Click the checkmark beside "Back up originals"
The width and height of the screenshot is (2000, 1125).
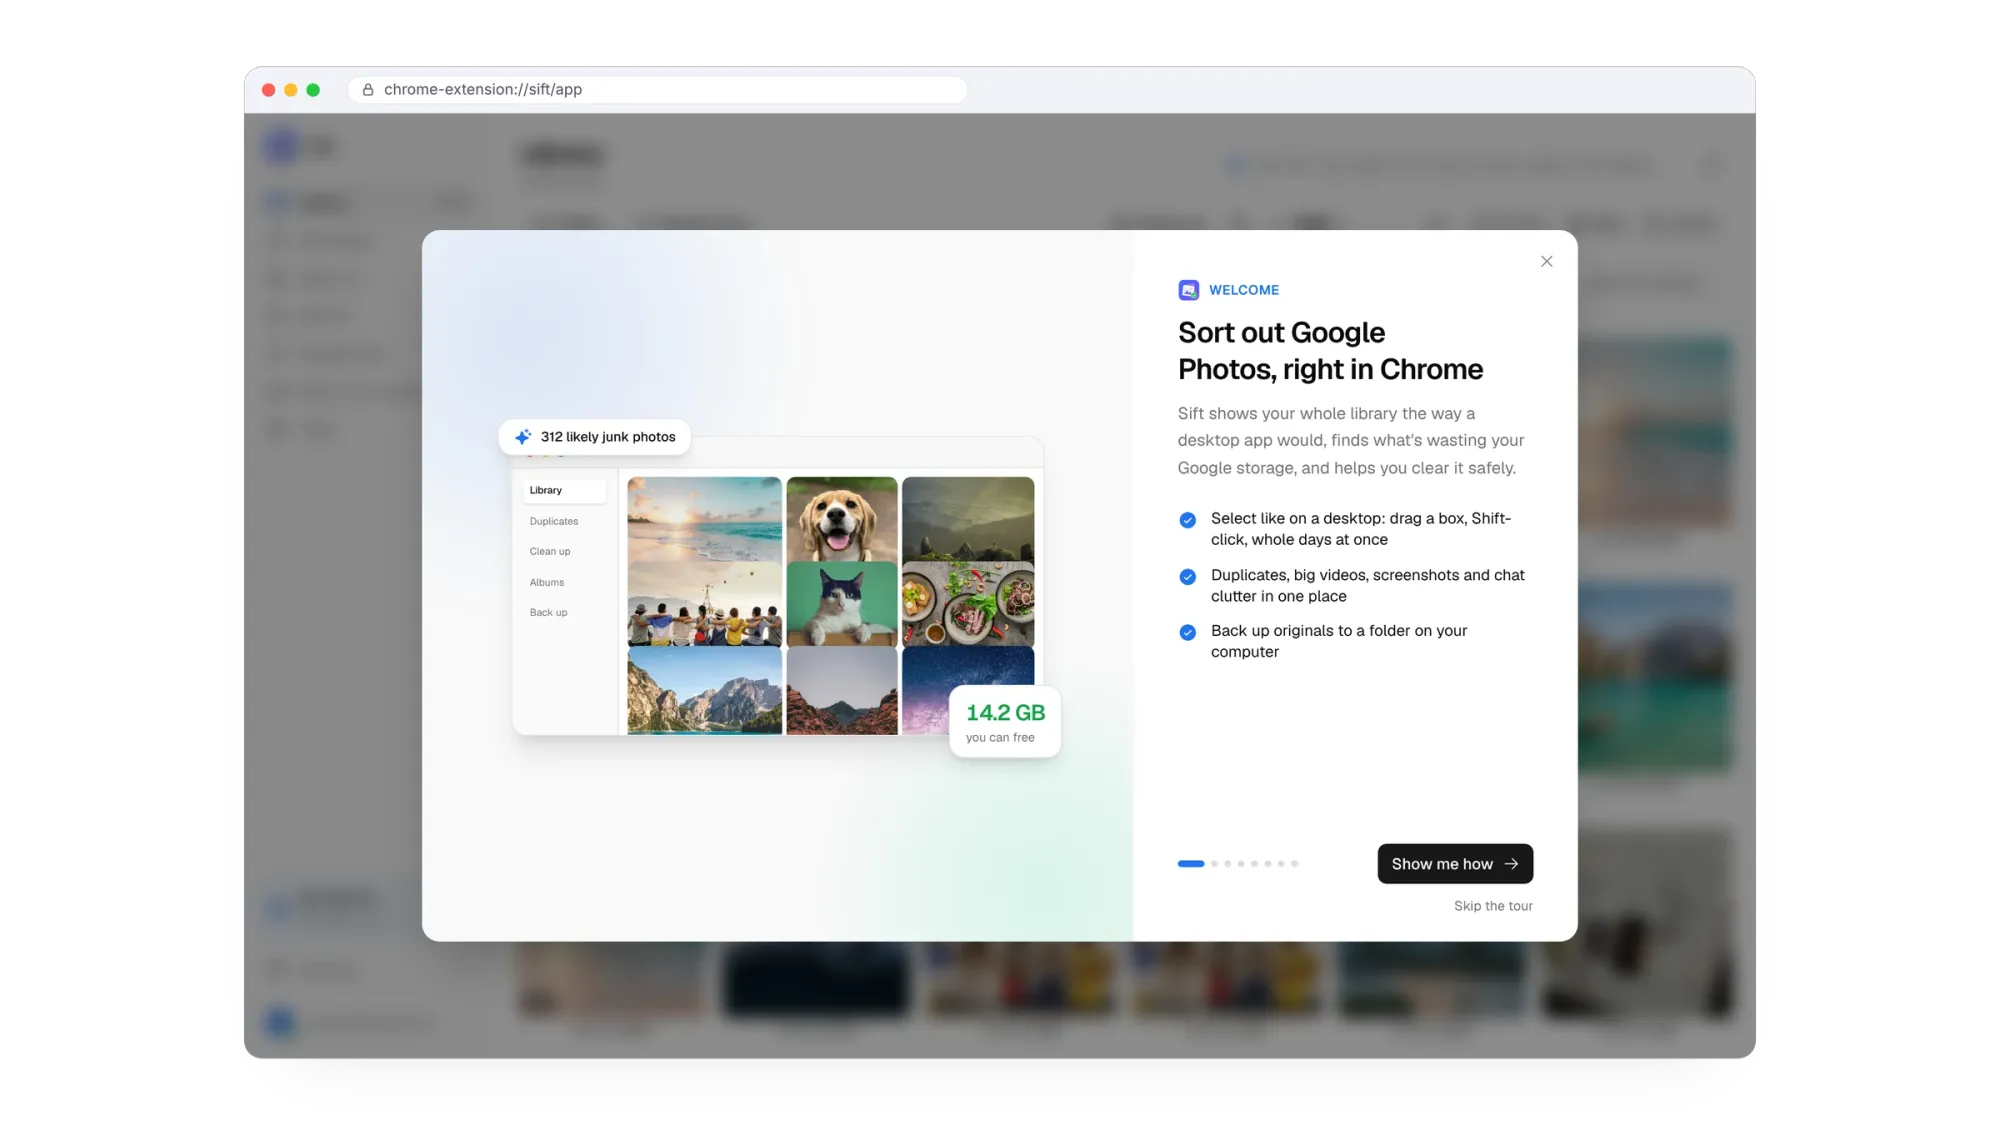pos(1187,633)
